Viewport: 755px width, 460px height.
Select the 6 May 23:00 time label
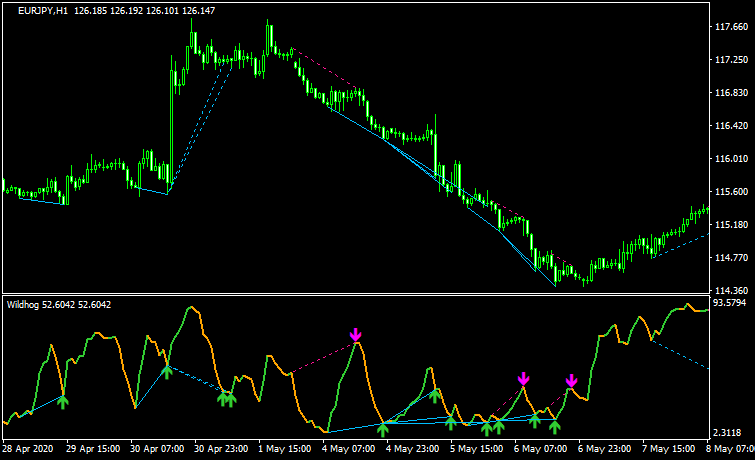(606, 449)
